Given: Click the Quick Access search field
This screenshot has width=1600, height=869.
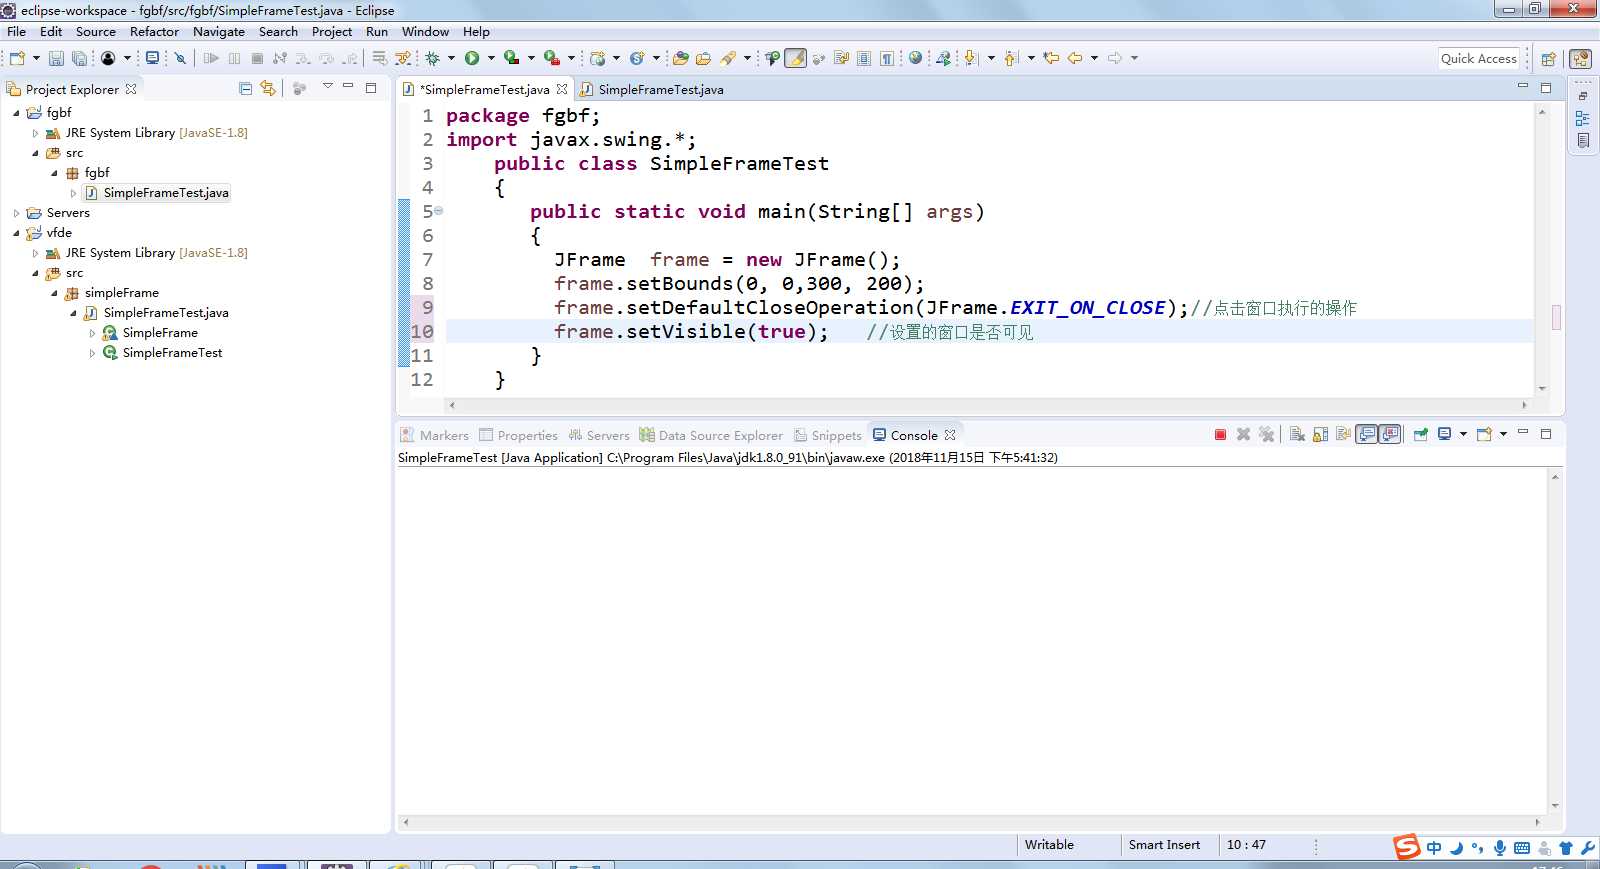Looking at the screenshot, I should (x=1479, y=59).
